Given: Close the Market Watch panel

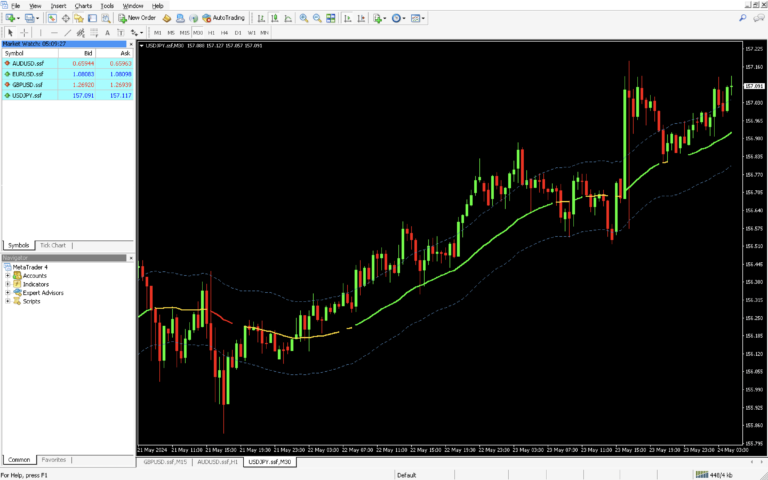Looking at the screenshot, I should point(131,44).
